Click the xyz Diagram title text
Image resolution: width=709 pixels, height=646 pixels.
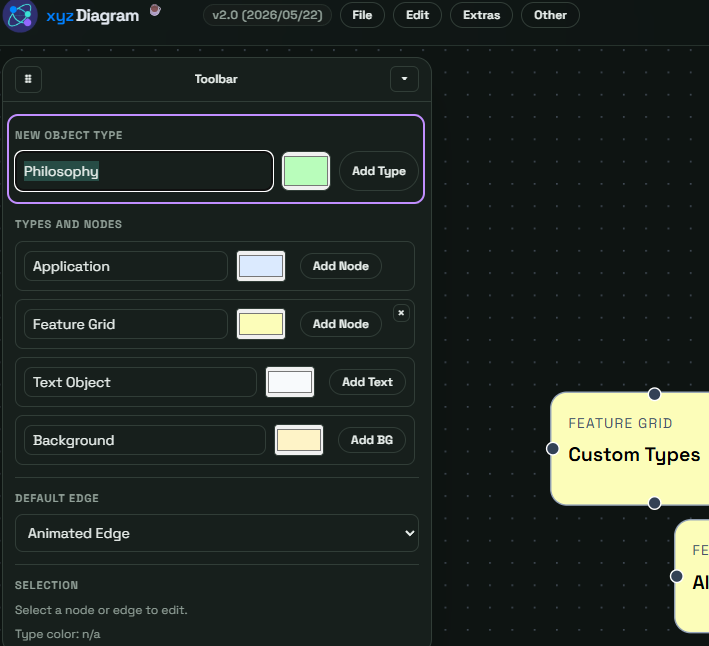tap(93, 15)
